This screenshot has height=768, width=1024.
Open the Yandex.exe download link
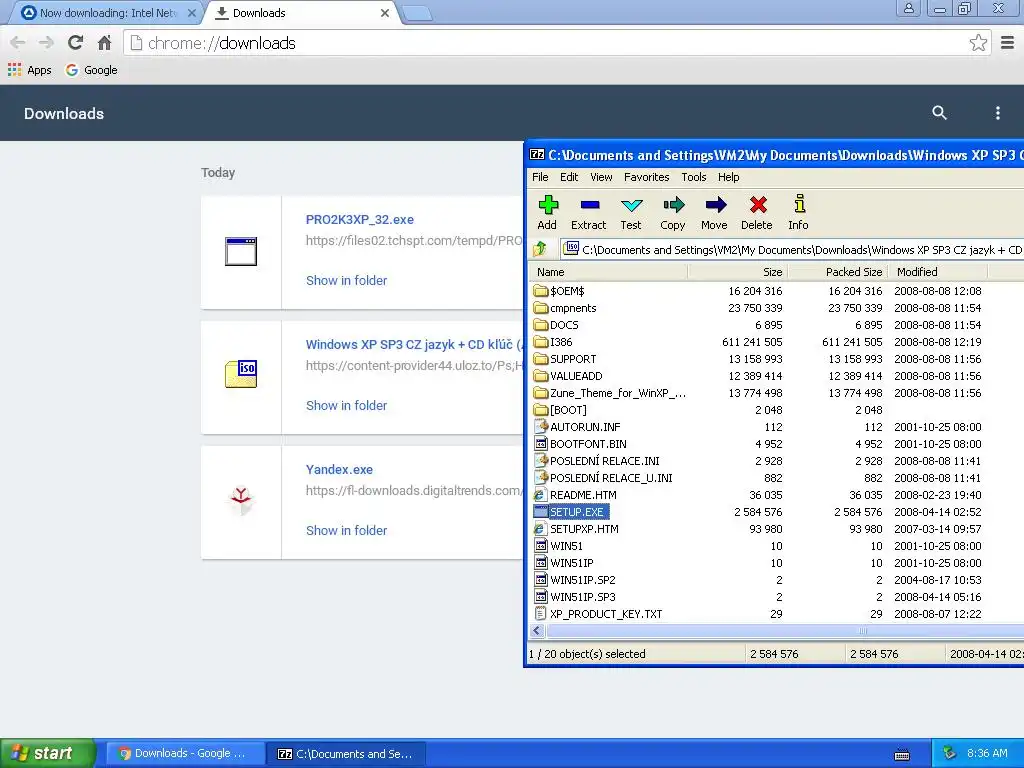pyautogui.click(x=339, y=470)
